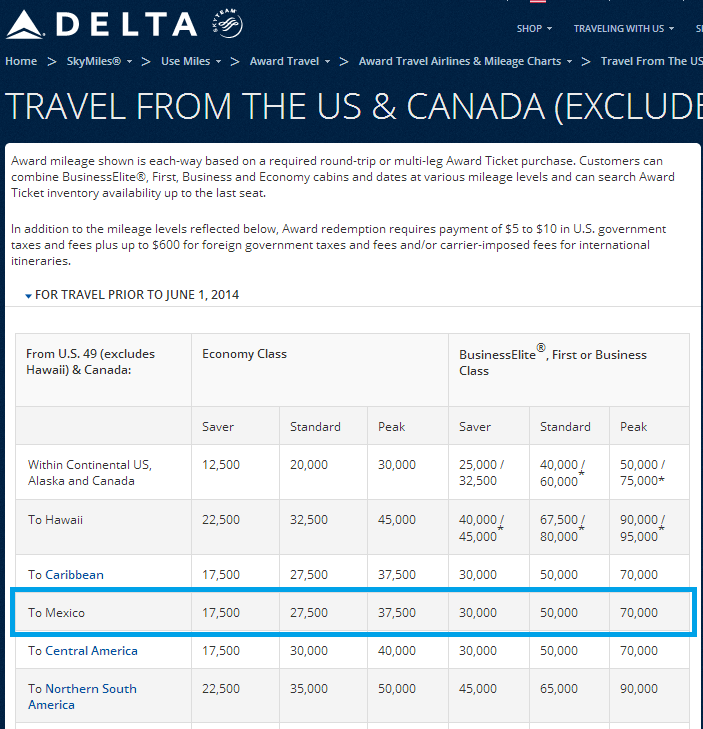The image size is (703, 729).
Task: Open the SHOP menu
Action: [534, 29]
